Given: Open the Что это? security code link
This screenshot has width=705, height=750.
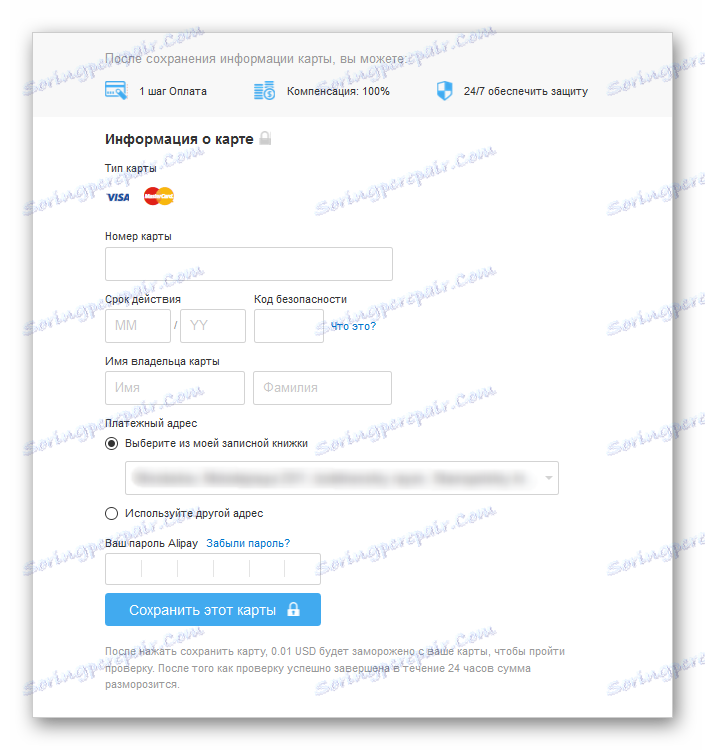Looking at the screenshot, I should point(353,326).
